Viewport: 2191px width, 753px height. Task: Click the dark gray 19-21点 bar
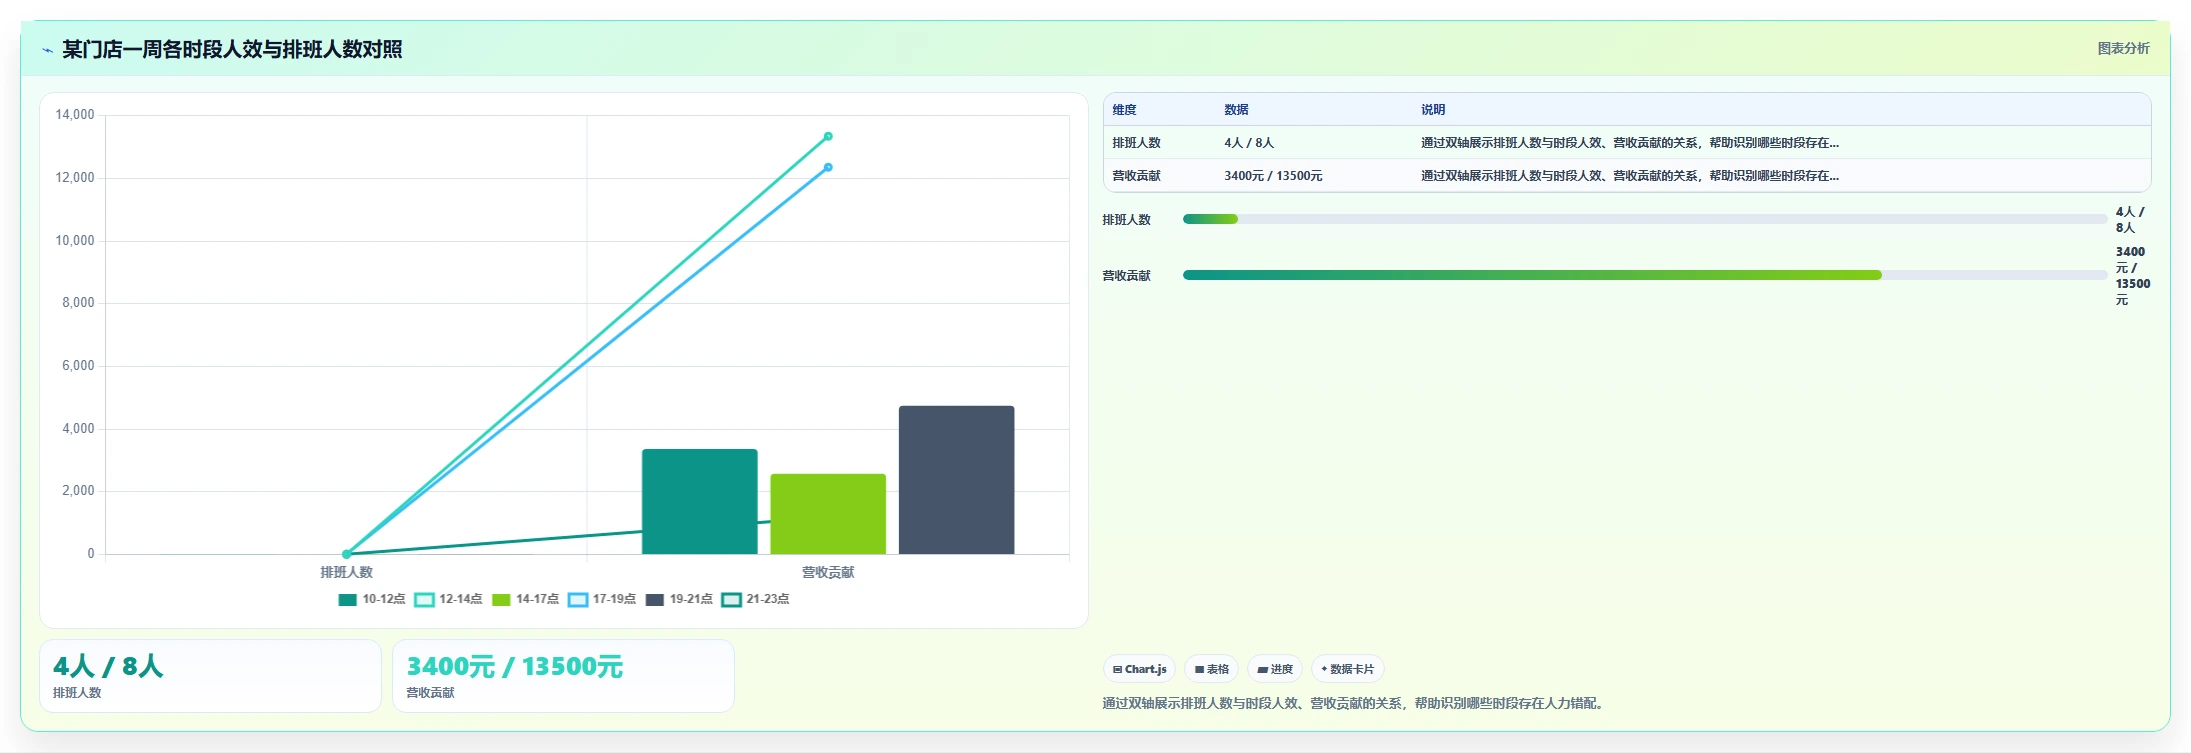coord(956,480)
